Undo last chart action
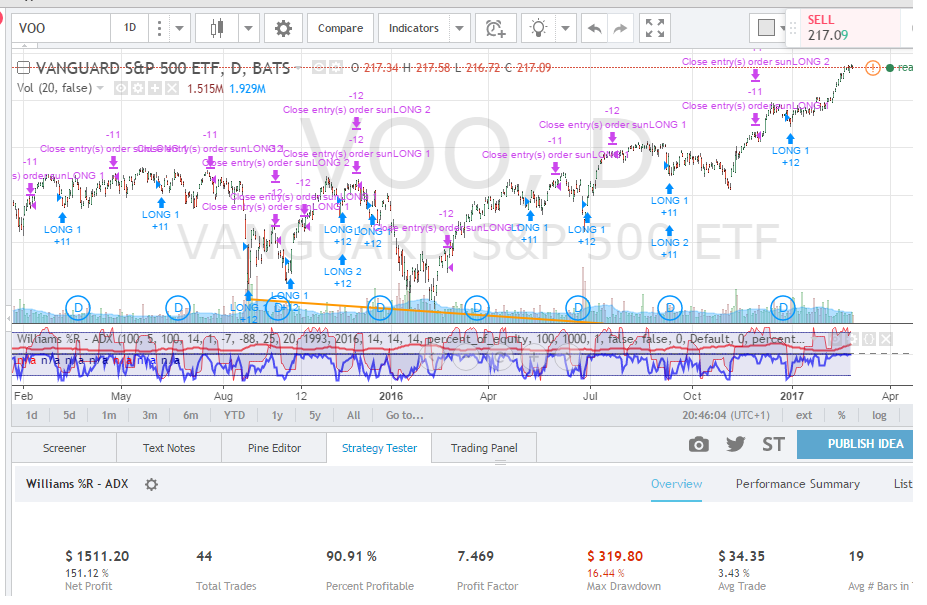This screenshot has width=927, height=605. pos(595,28)
